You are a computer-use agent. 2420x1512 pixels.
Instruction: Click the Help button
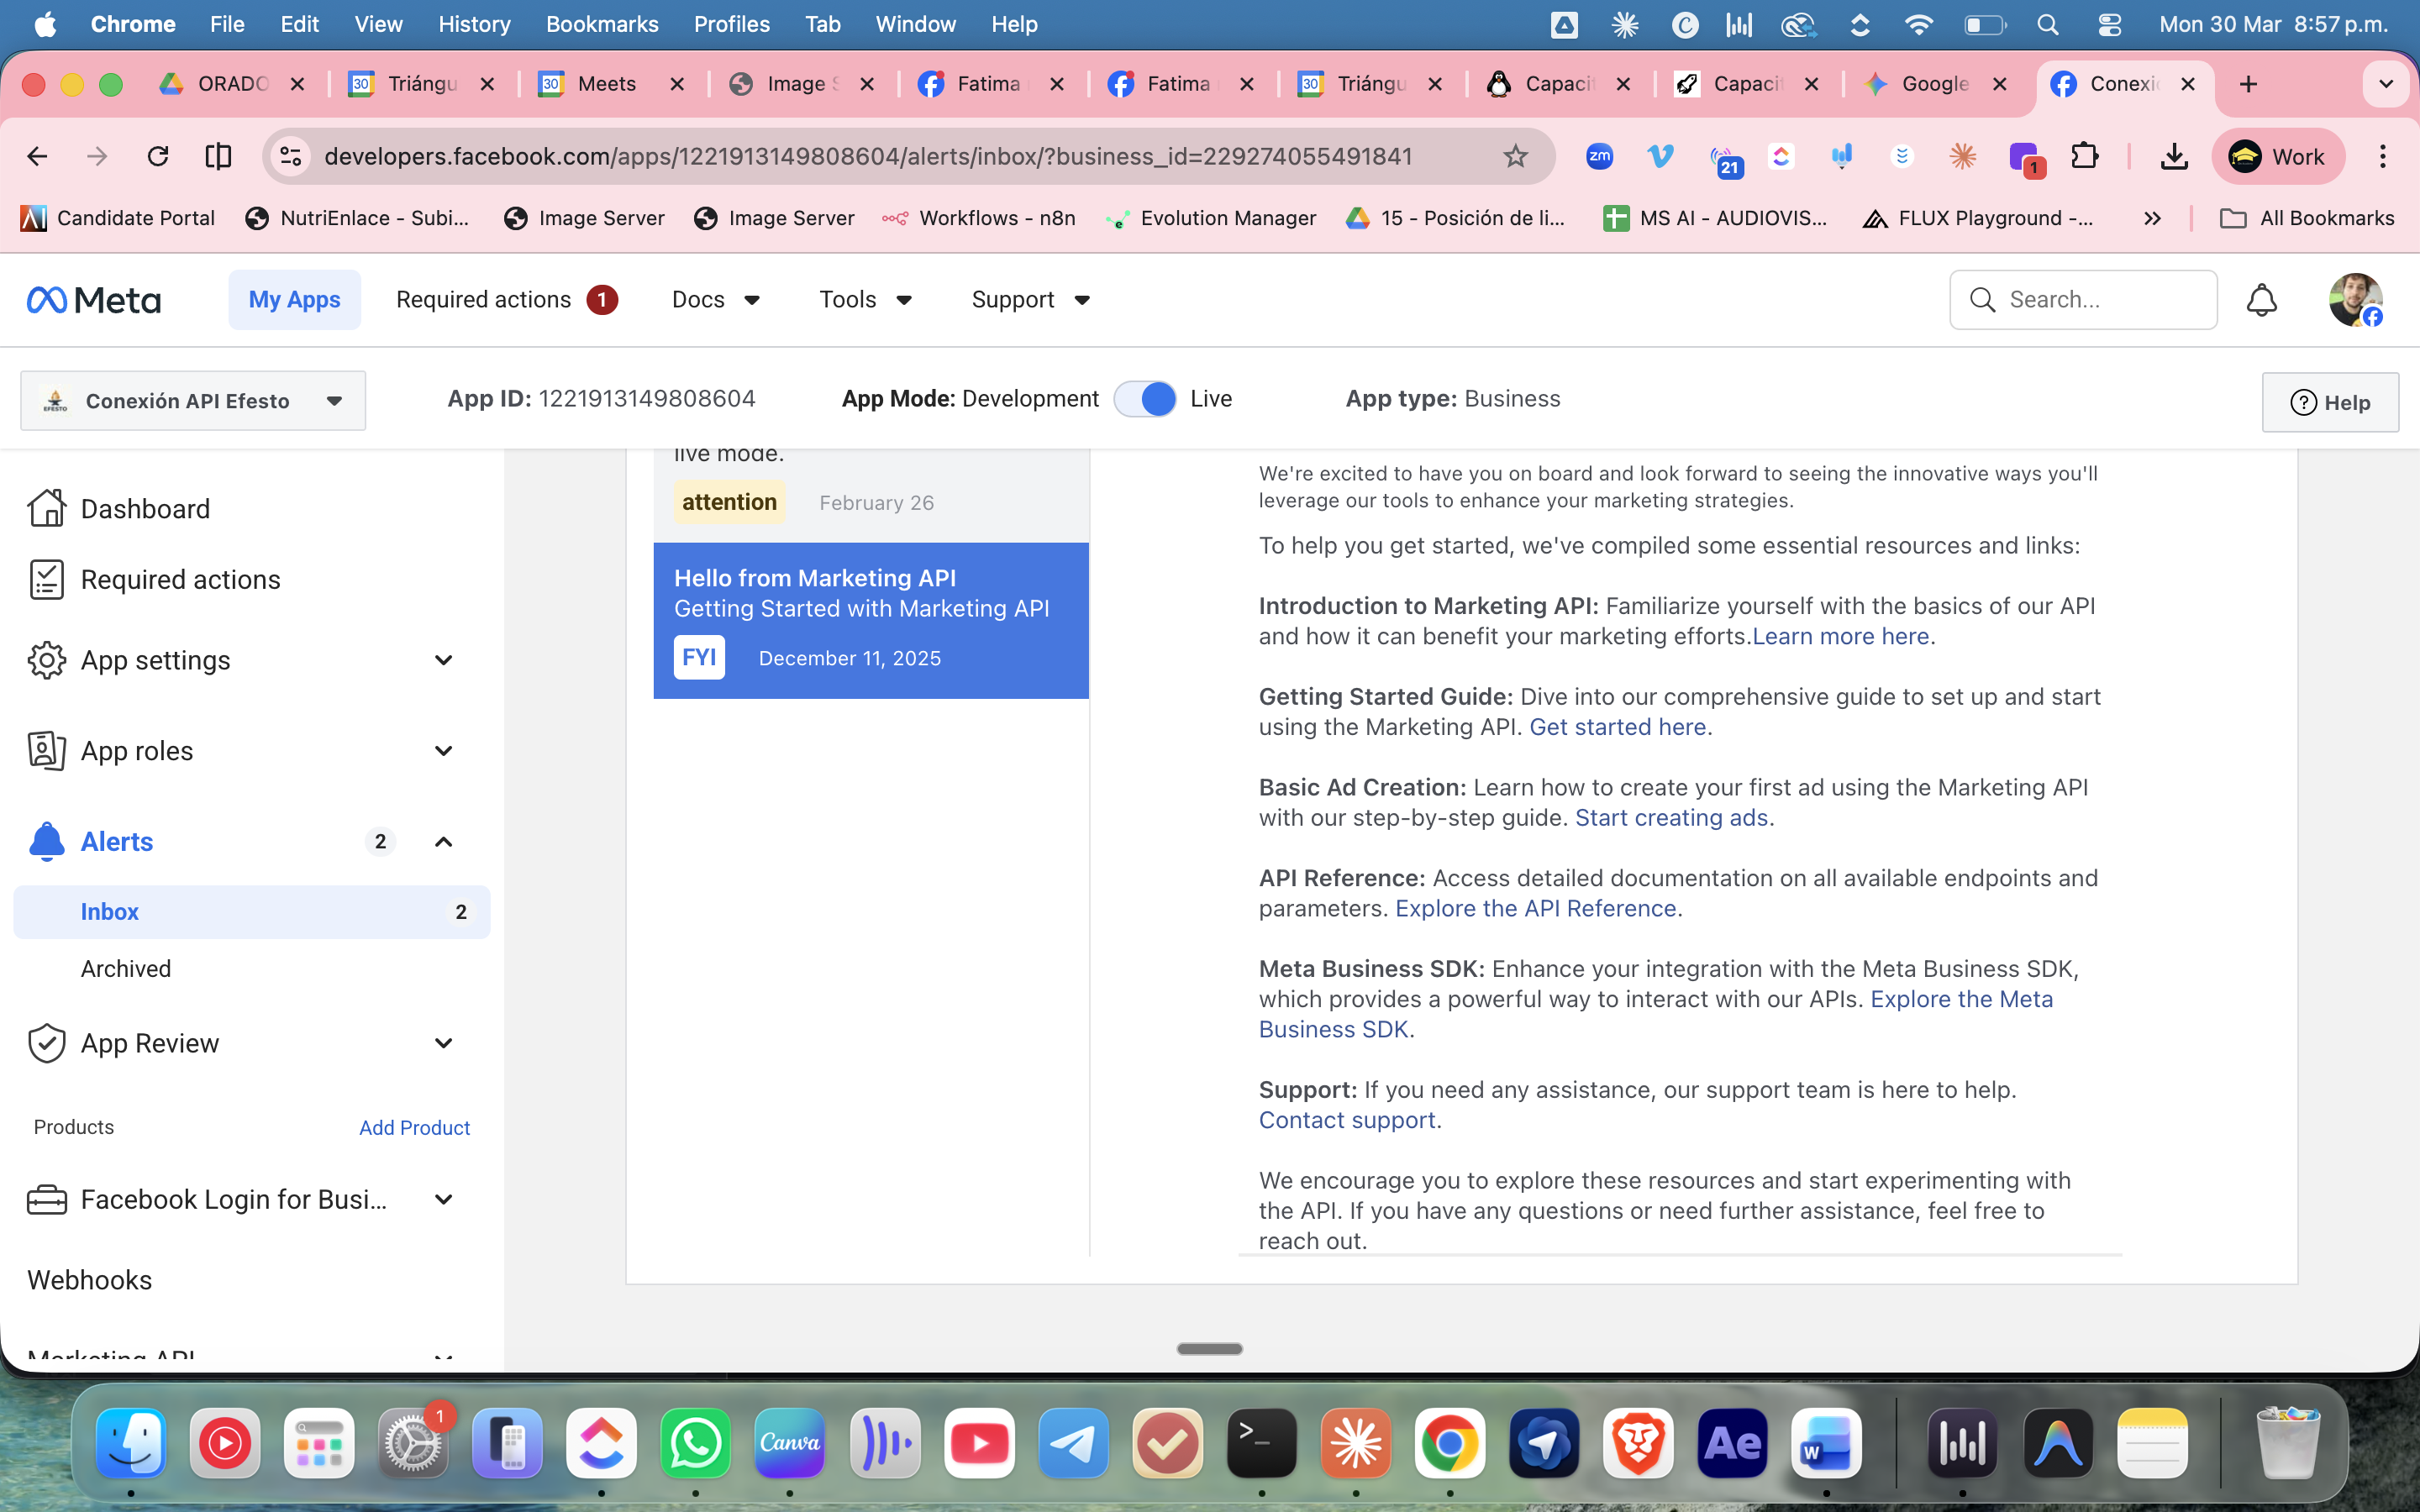2329,402
